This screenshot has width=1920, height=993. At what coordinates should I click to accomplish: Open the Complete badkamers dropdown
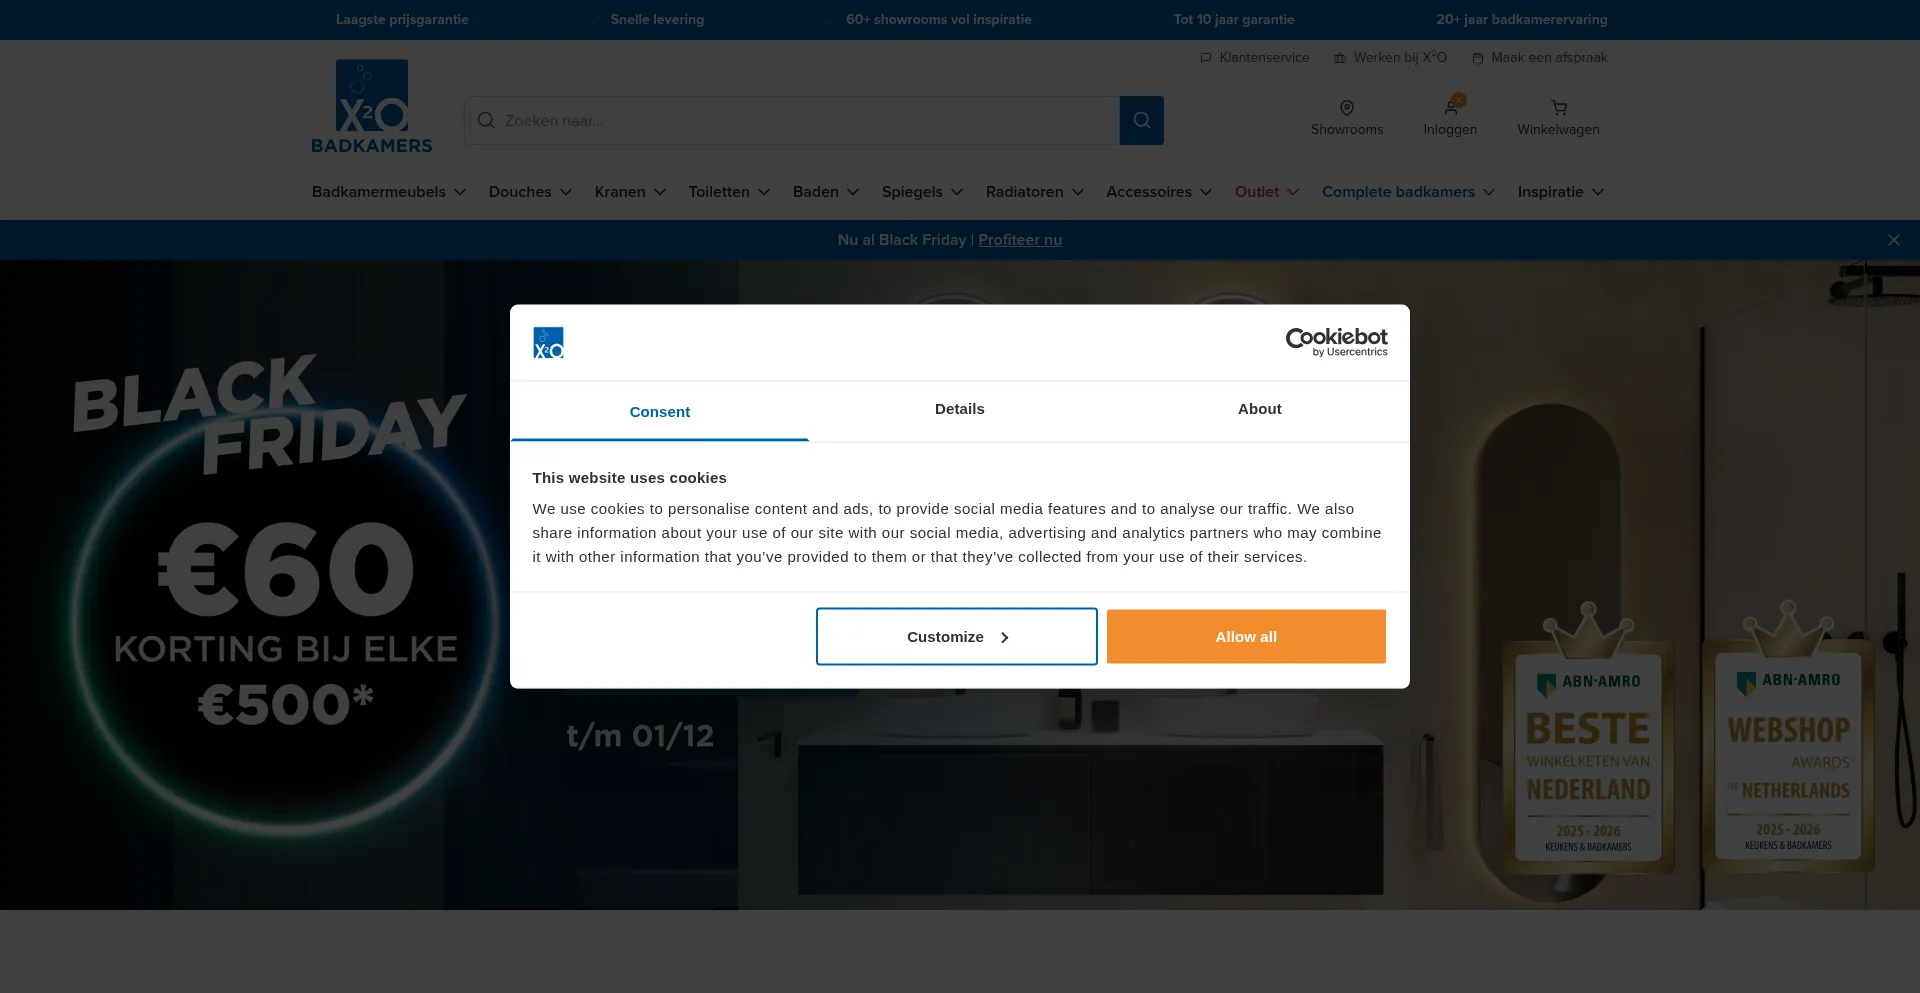pos(1408,192)
